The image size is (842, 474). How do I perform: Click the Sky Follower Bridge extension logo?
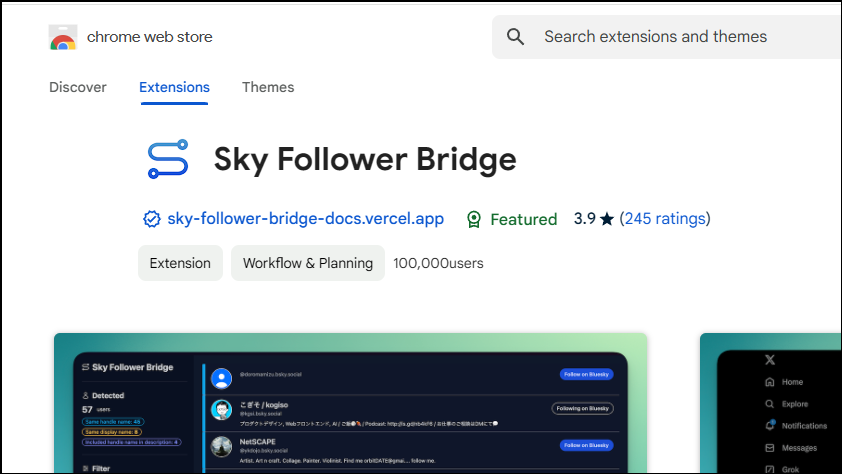pos(168,159)
